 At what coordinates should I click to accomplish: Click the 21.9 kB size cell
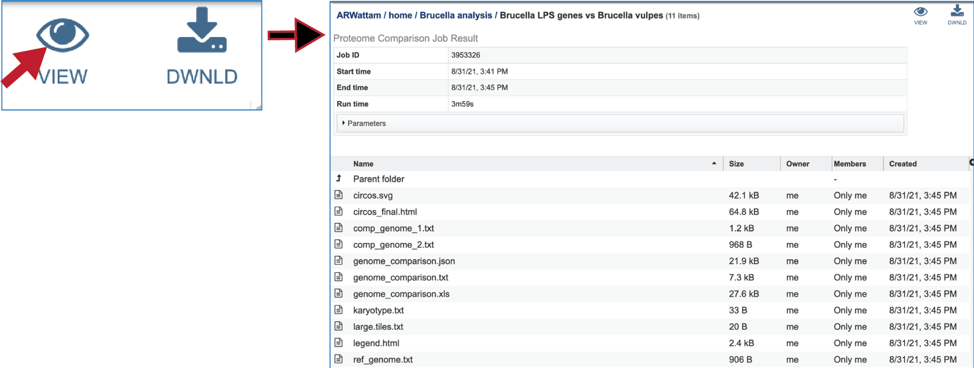point(744,260)
